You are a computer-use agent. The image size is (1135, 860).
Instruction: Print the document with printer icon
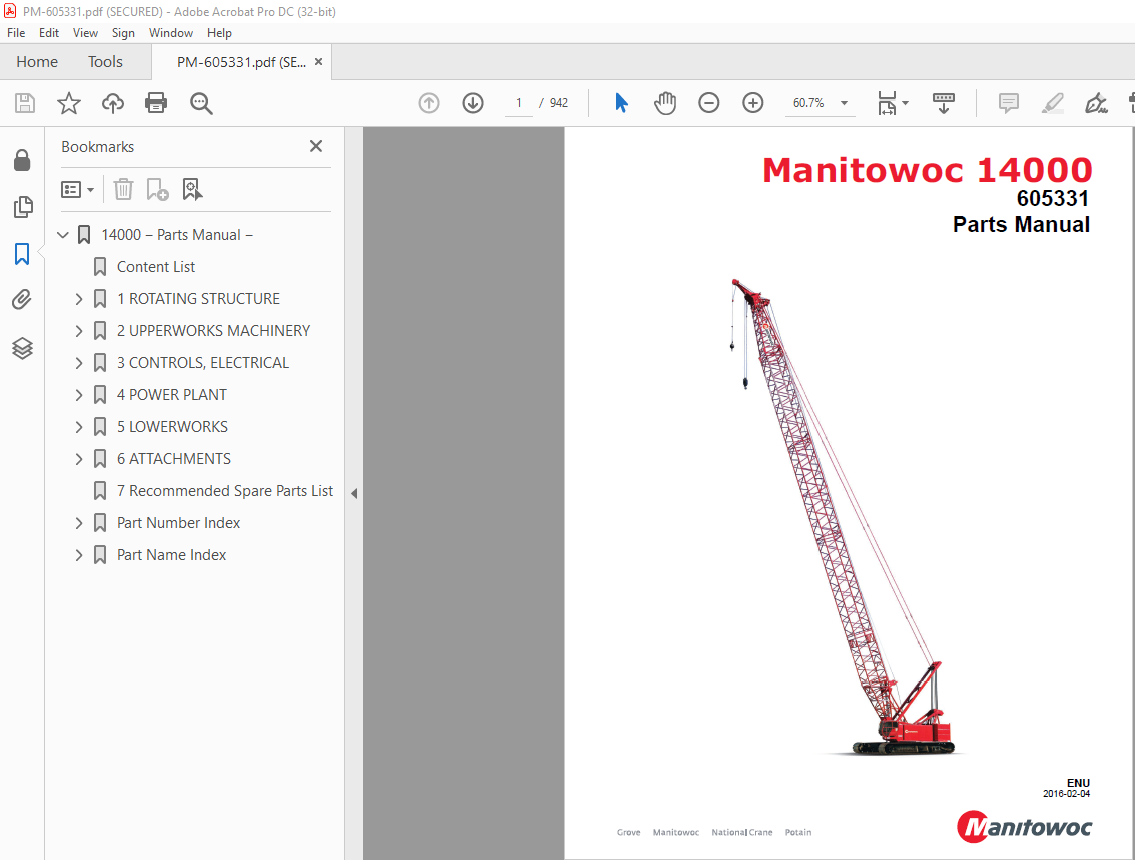pos(156,103)
